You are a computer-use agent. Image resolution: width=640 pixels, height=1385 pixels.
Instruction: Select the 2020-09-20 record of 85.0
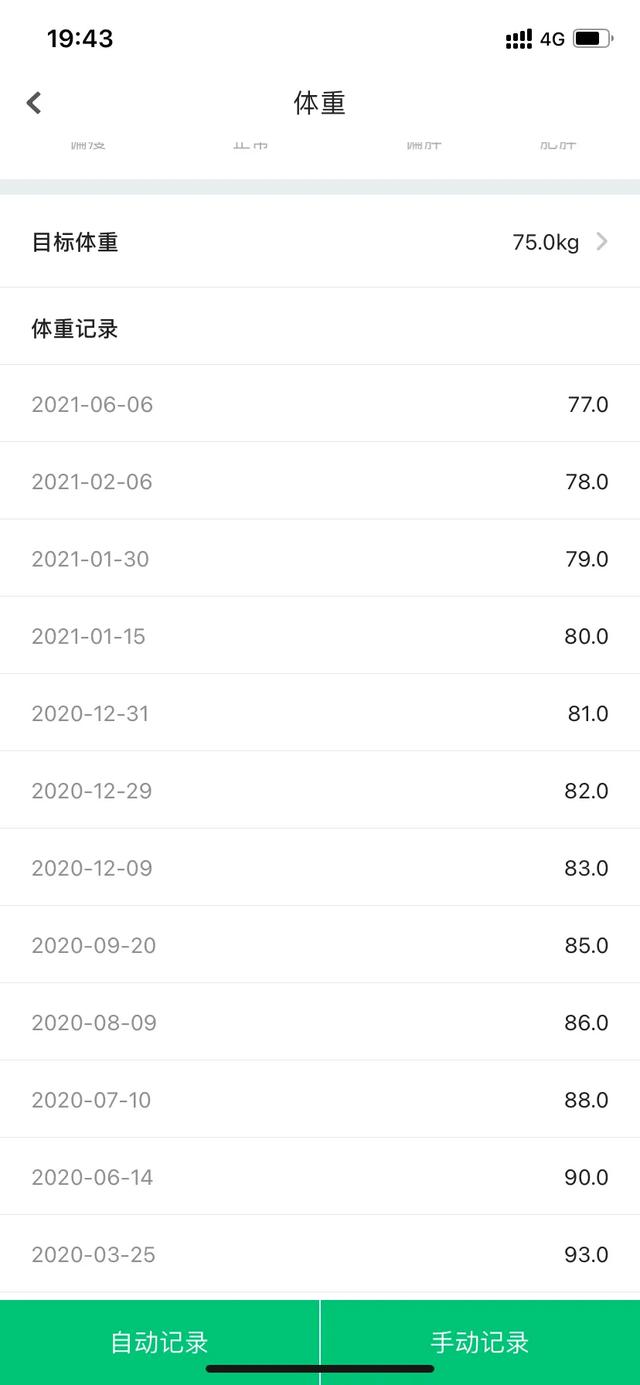[x=320, y=944]
